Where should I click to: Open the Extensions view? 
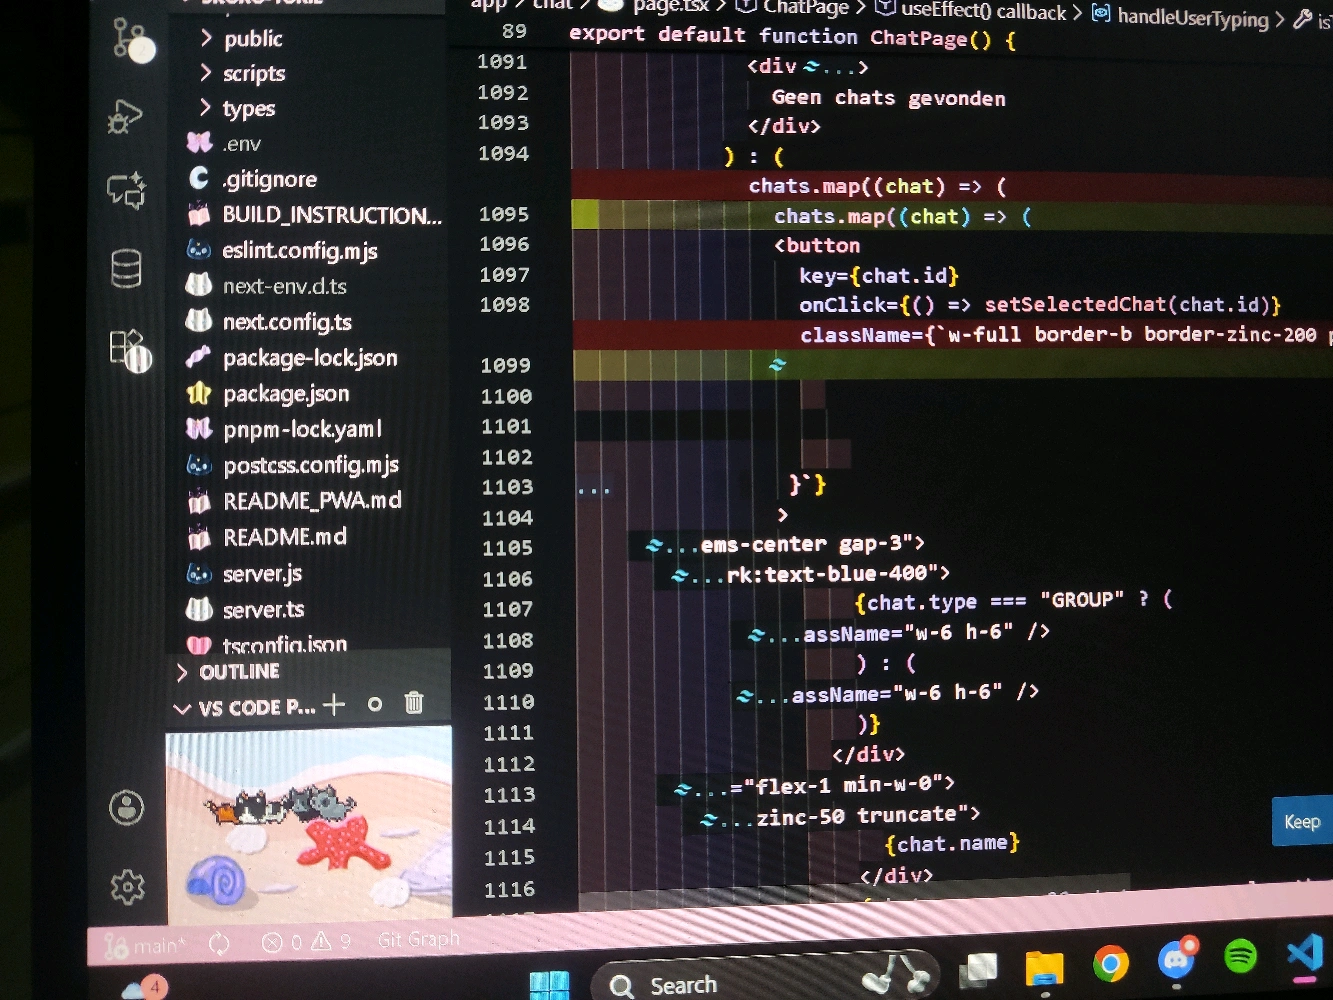tap(129, 350)
